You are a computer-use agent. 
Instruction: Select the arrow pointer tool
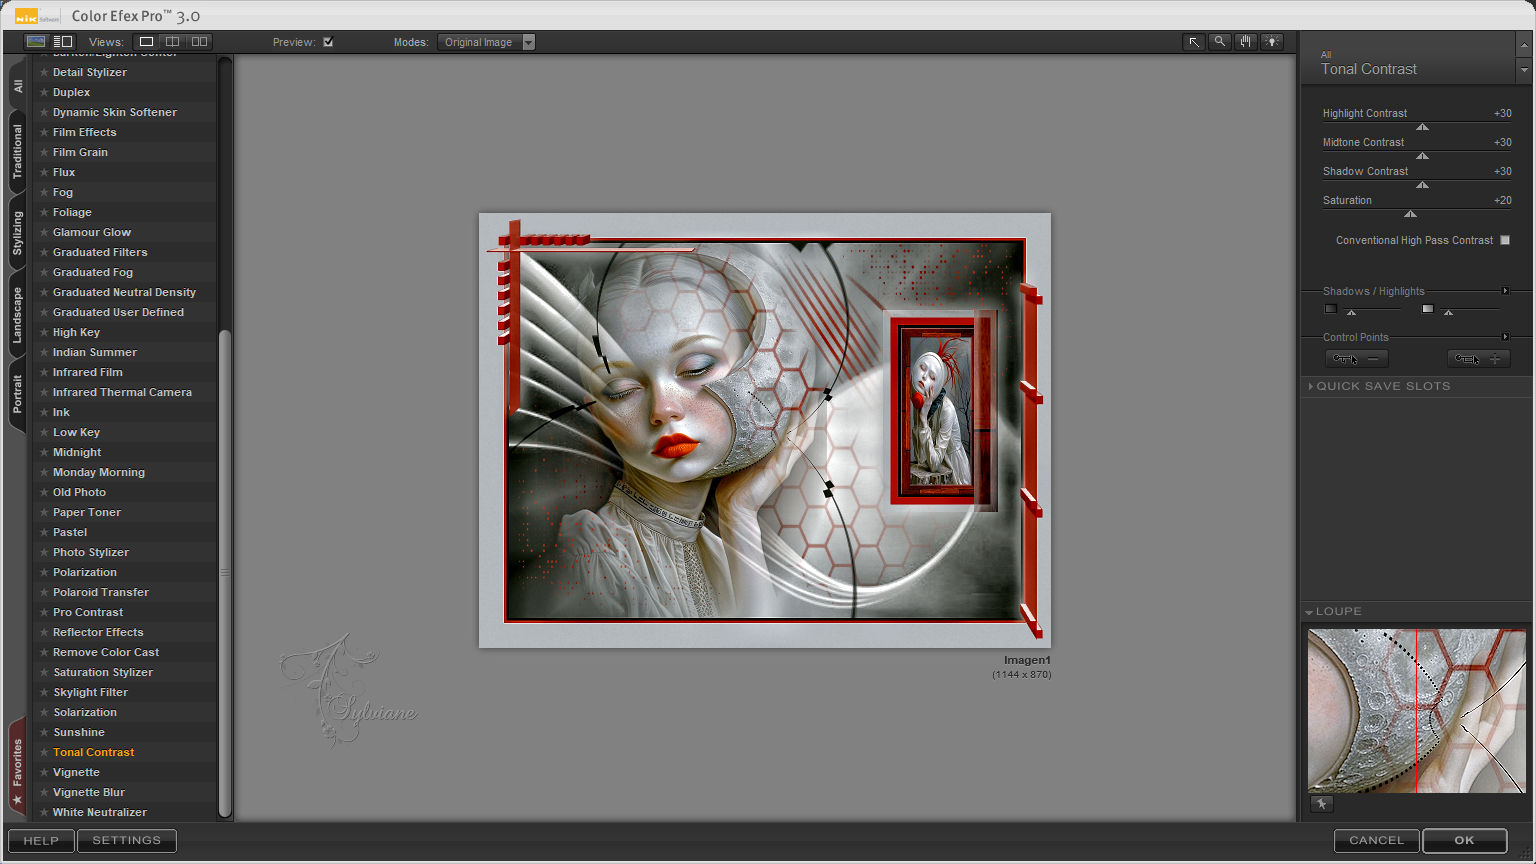pos(1194,42)
